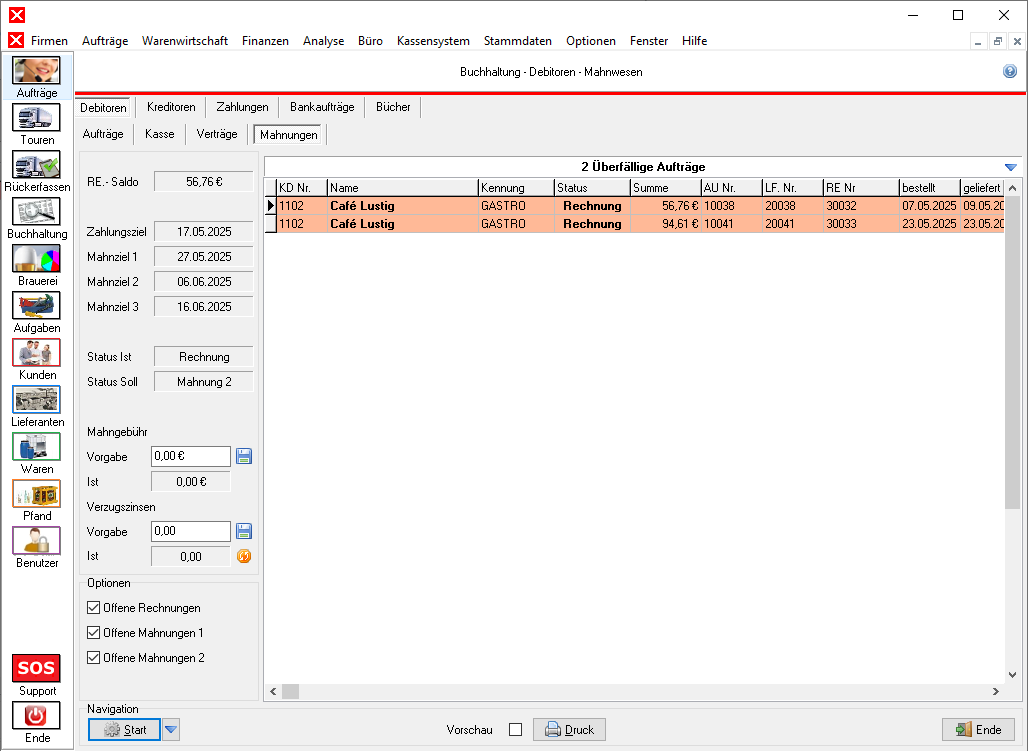Viewport: 1028px width, 751px height.
Task: Select the Kunden sidebar icon
Action: click(x=36, y=353)
